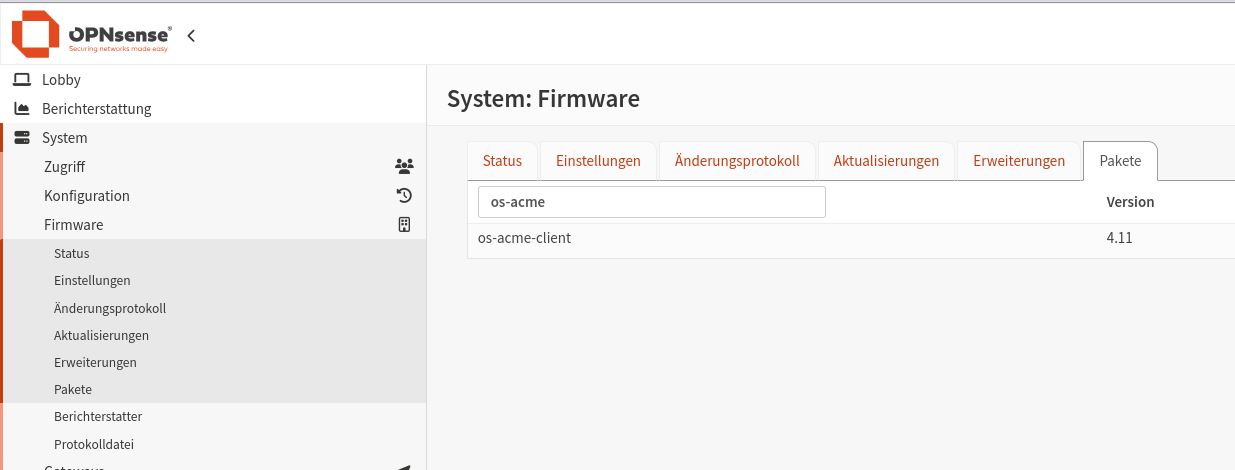Open Protokolldatei in the sidebar
1235x470 pixels.
click(x=93, y=444)
